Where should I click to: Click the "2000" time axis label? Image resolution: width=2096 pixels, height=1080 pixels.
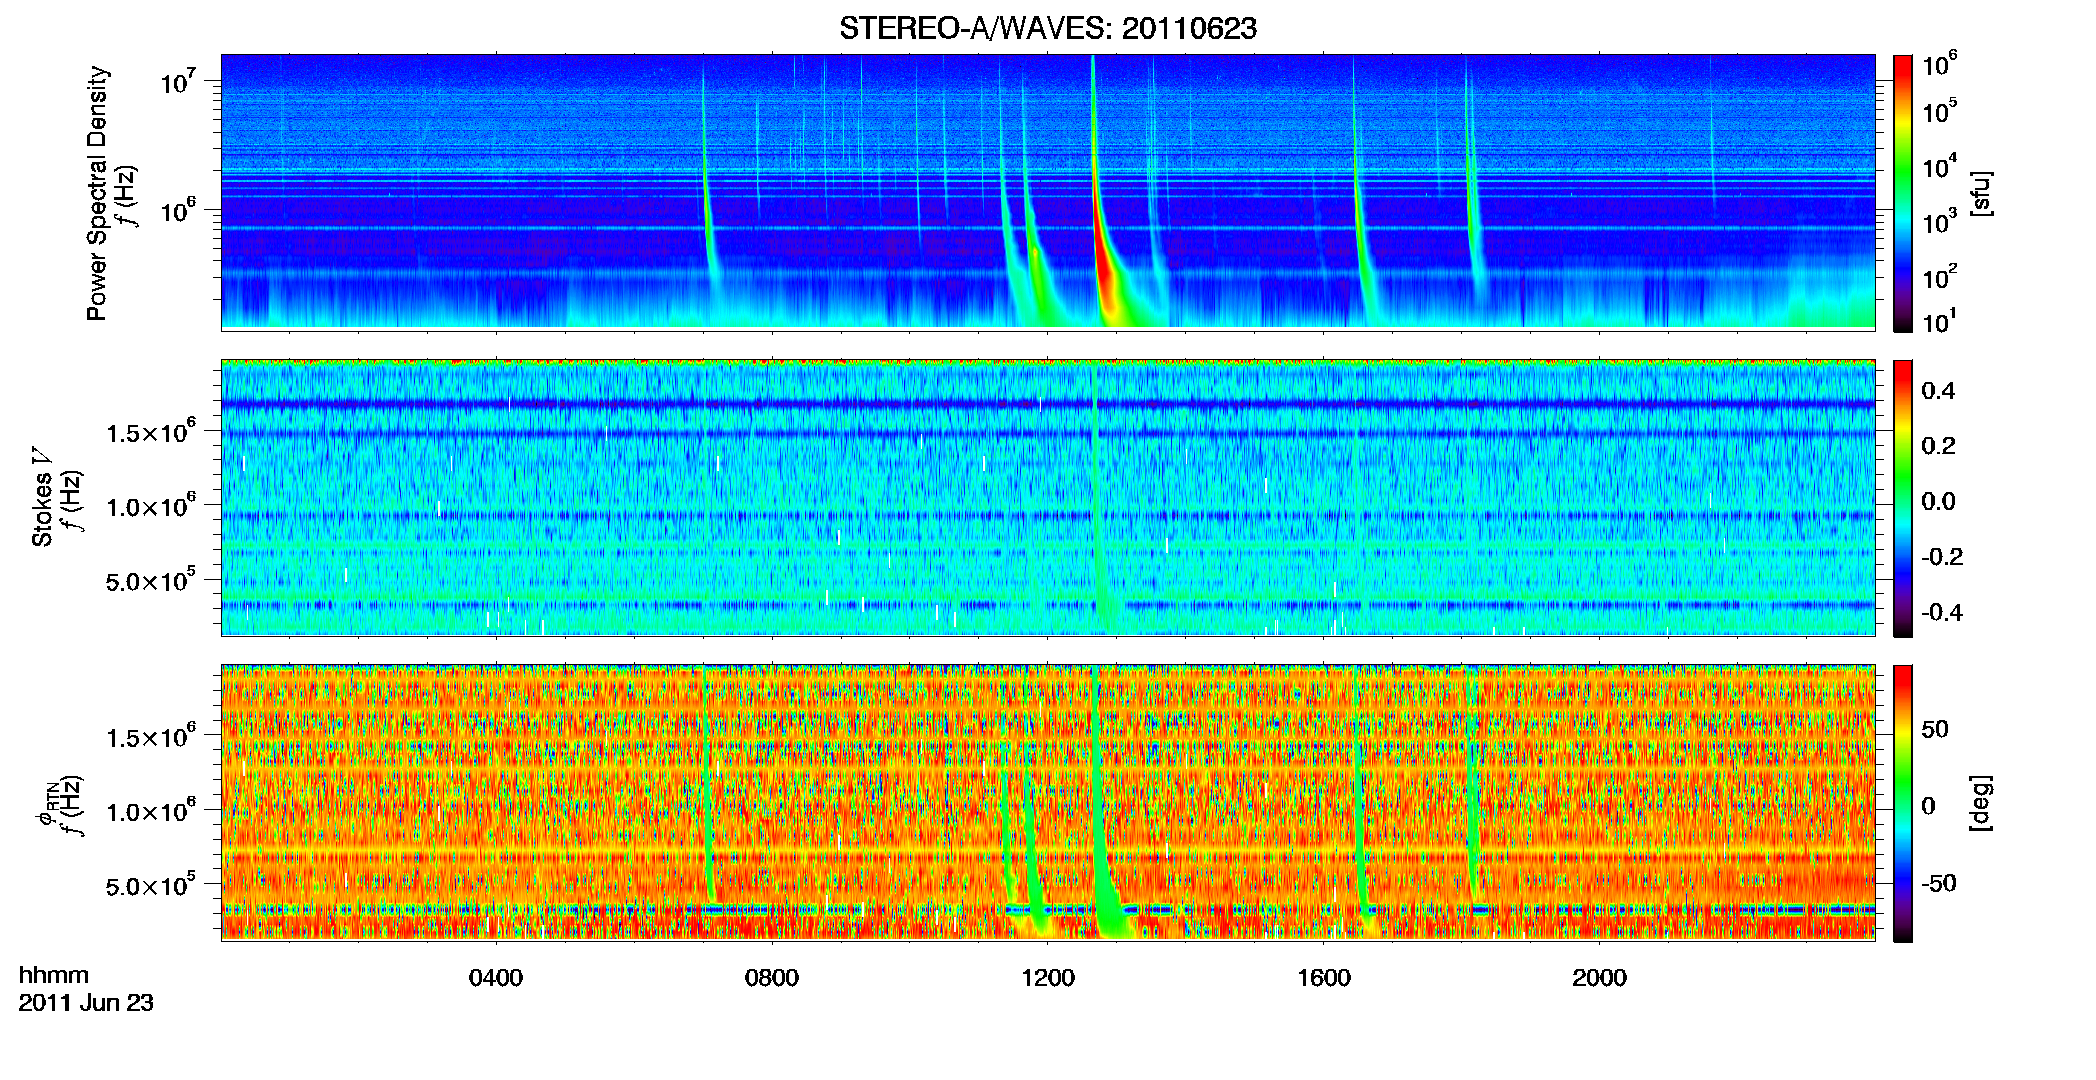tap(1600, 978)
